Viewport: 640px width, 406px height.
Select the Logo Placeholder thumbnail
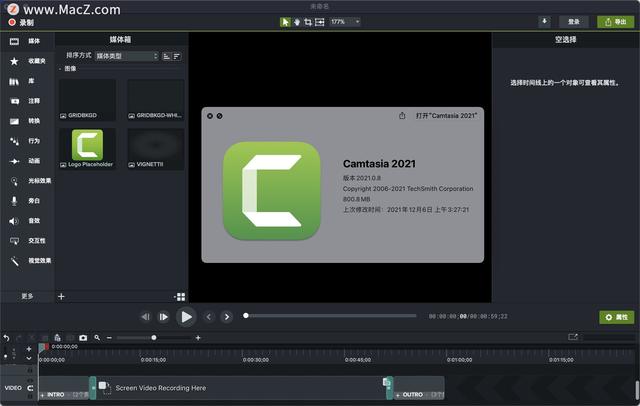tap(87, 149)
